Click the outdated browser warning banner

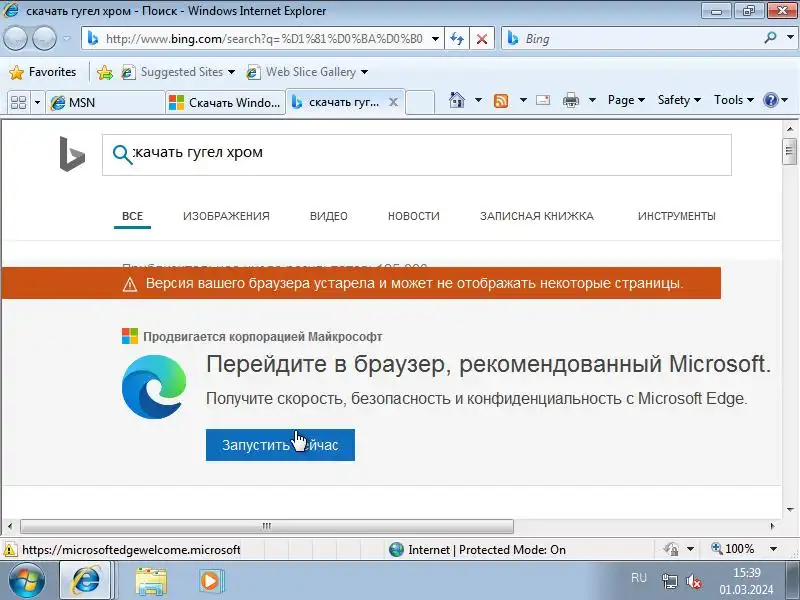361,283
